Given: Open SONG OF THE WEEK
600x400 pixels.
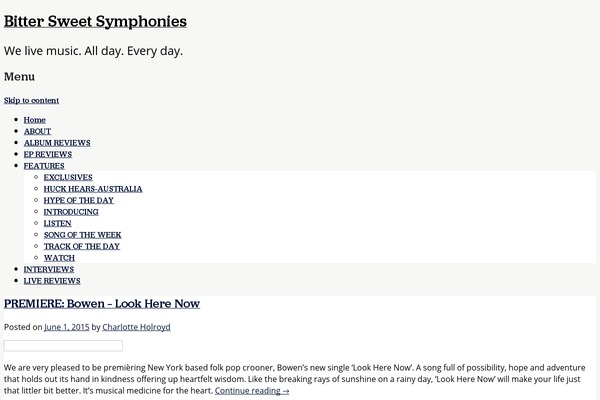Looking at the screenshot, I should pyautogui.click(x=83, y=235).
